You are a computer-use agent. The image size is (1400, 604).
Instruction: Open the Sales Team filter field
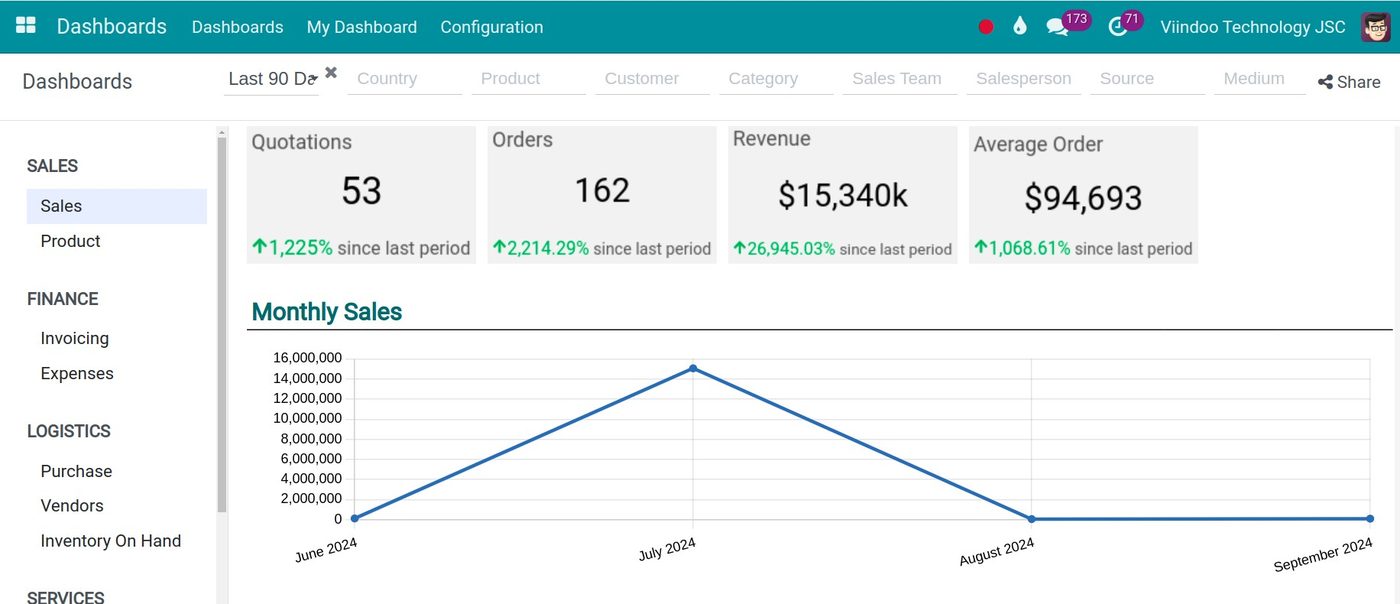coord(900,79)
